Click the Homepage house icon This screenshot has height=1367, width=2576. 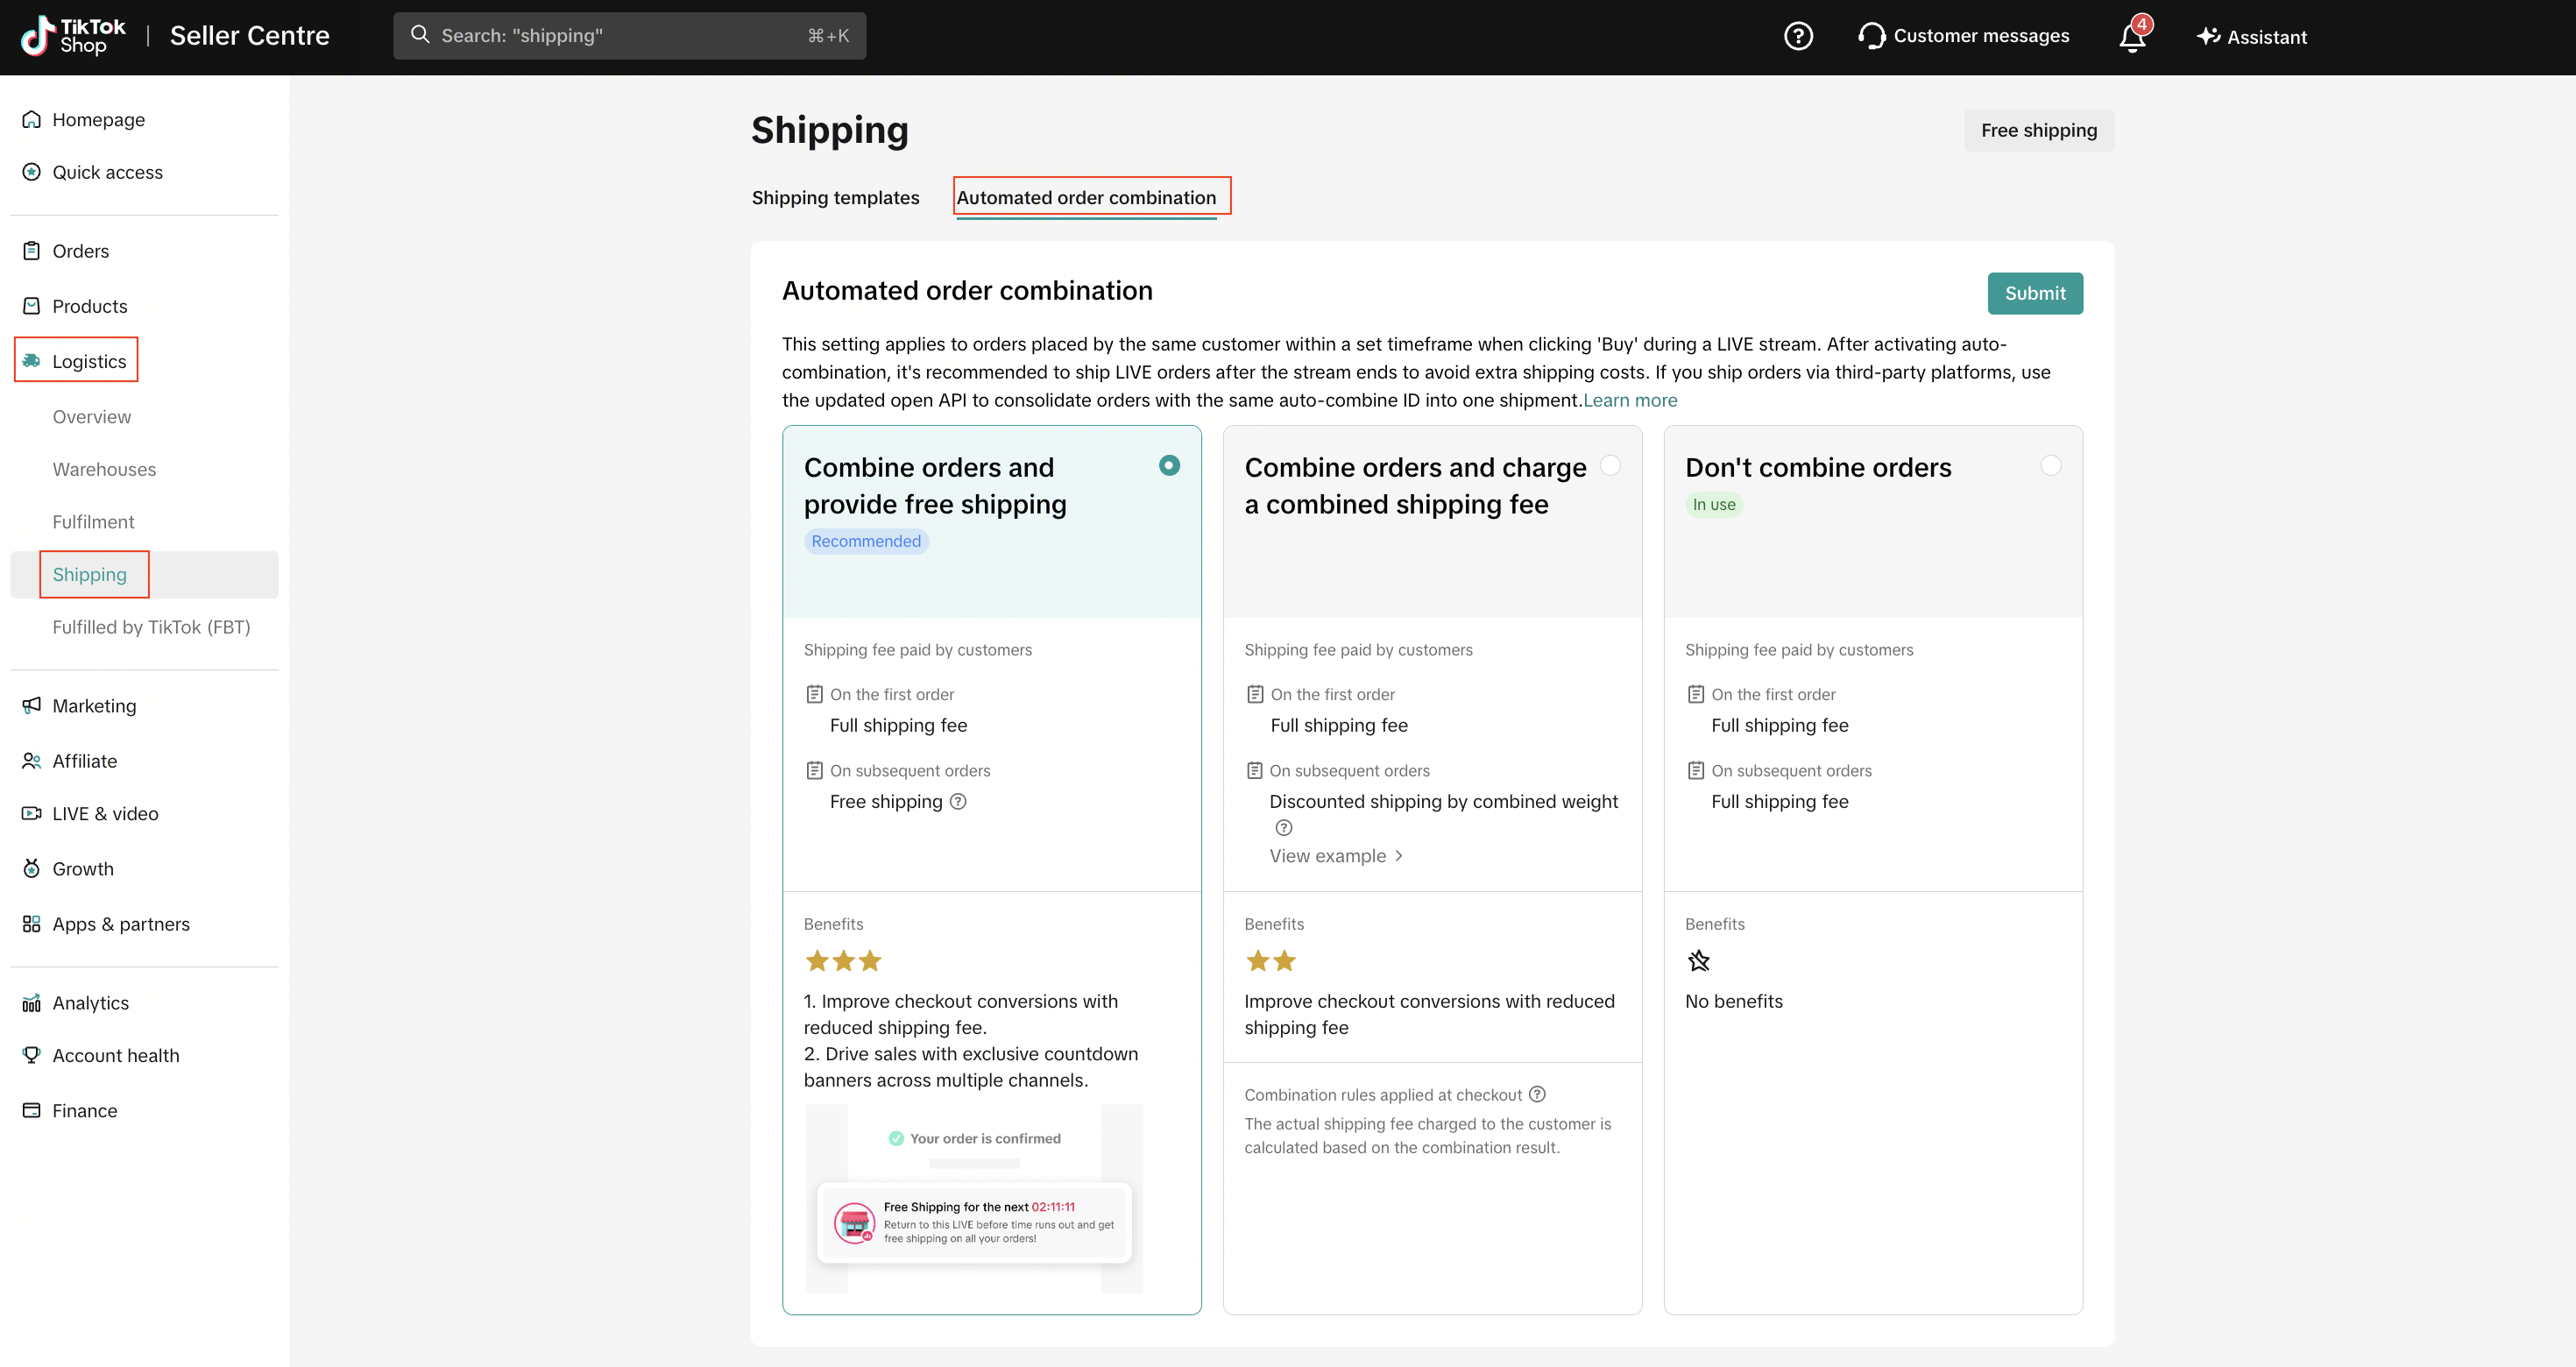[x=32, y=119]
